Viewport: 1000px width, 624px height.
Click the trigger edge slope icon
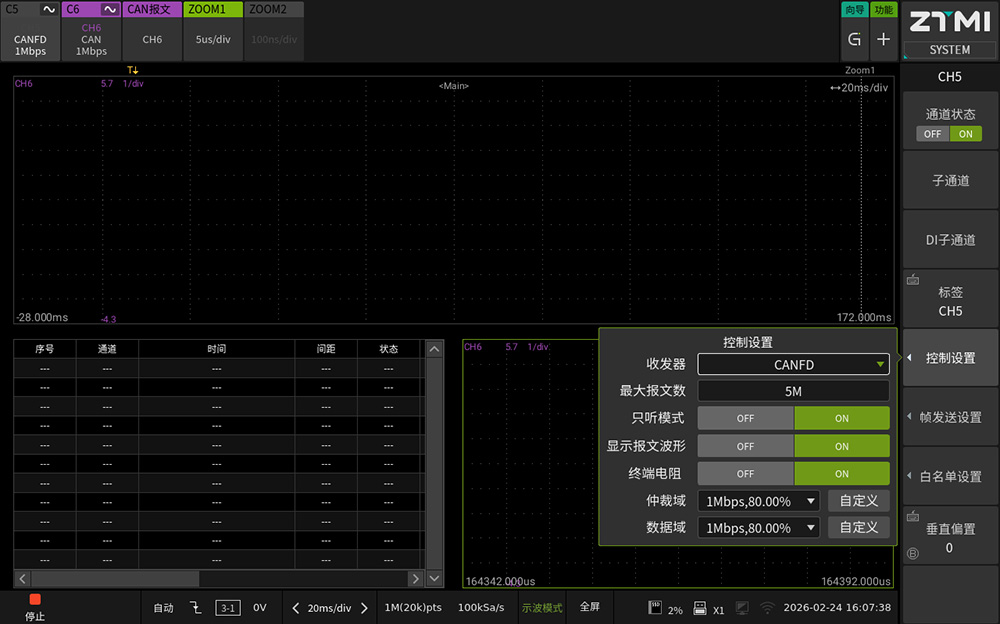[196, 607]
